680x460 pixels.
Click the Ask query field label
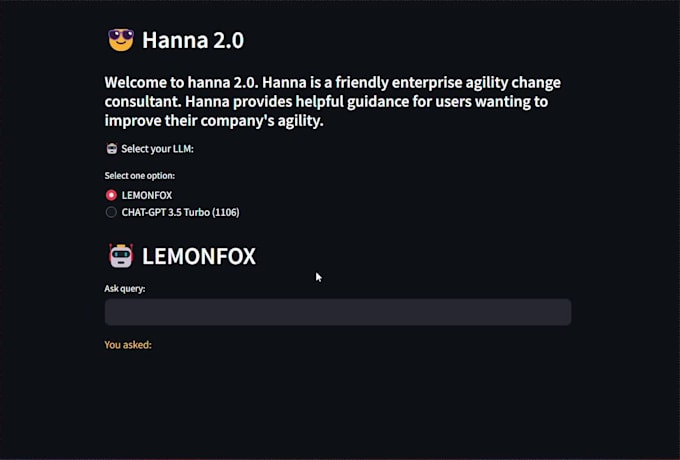coord(125,289)
